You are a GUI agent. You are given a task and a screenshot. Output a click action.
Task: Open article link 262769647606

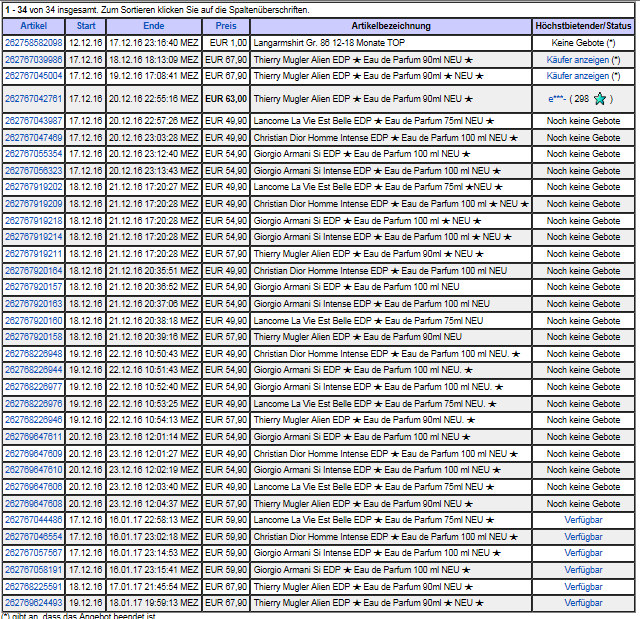[x=33, y=487]
